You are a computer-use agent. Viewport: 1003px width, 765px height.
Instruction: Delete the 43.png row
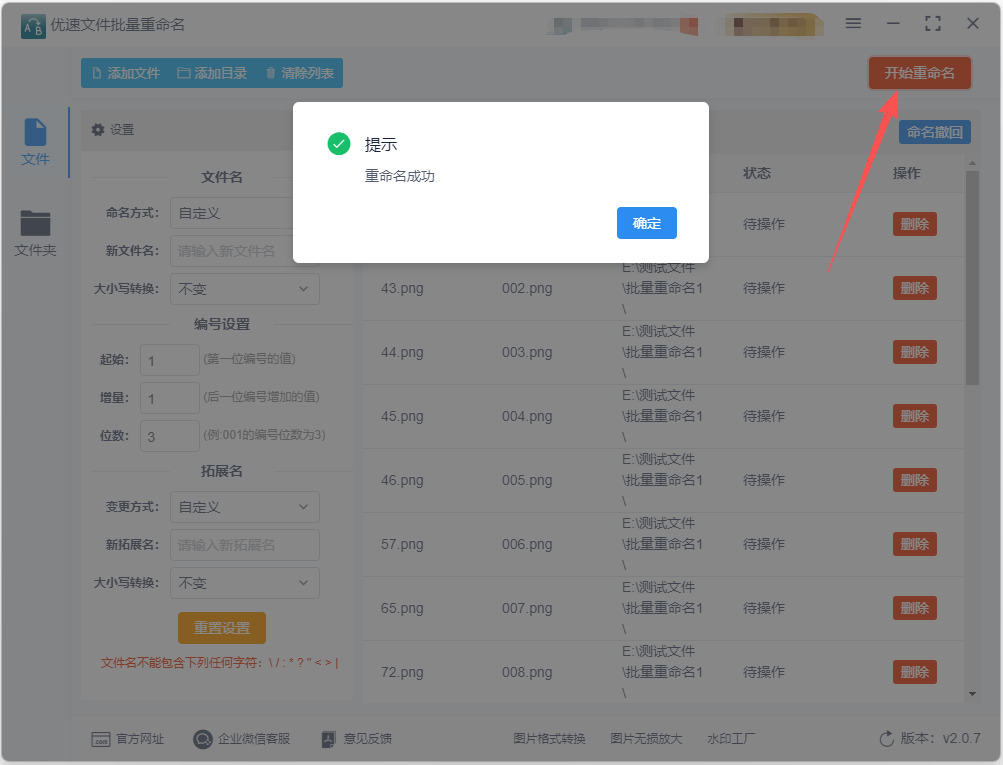915,288
